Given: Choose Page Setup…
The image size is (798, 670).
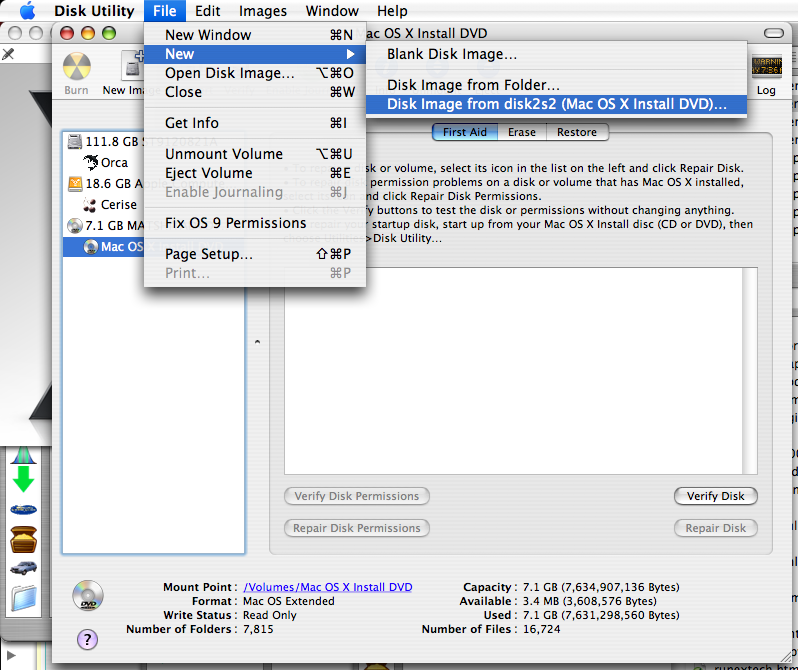Looking at the screenshot, I should (255, 254).
